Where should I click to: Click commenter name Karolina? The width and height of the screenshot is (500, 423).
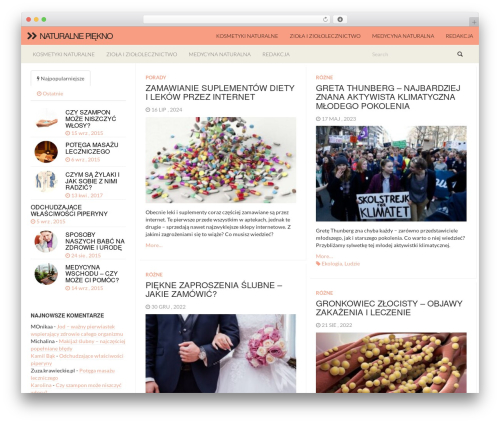(41, 385)
